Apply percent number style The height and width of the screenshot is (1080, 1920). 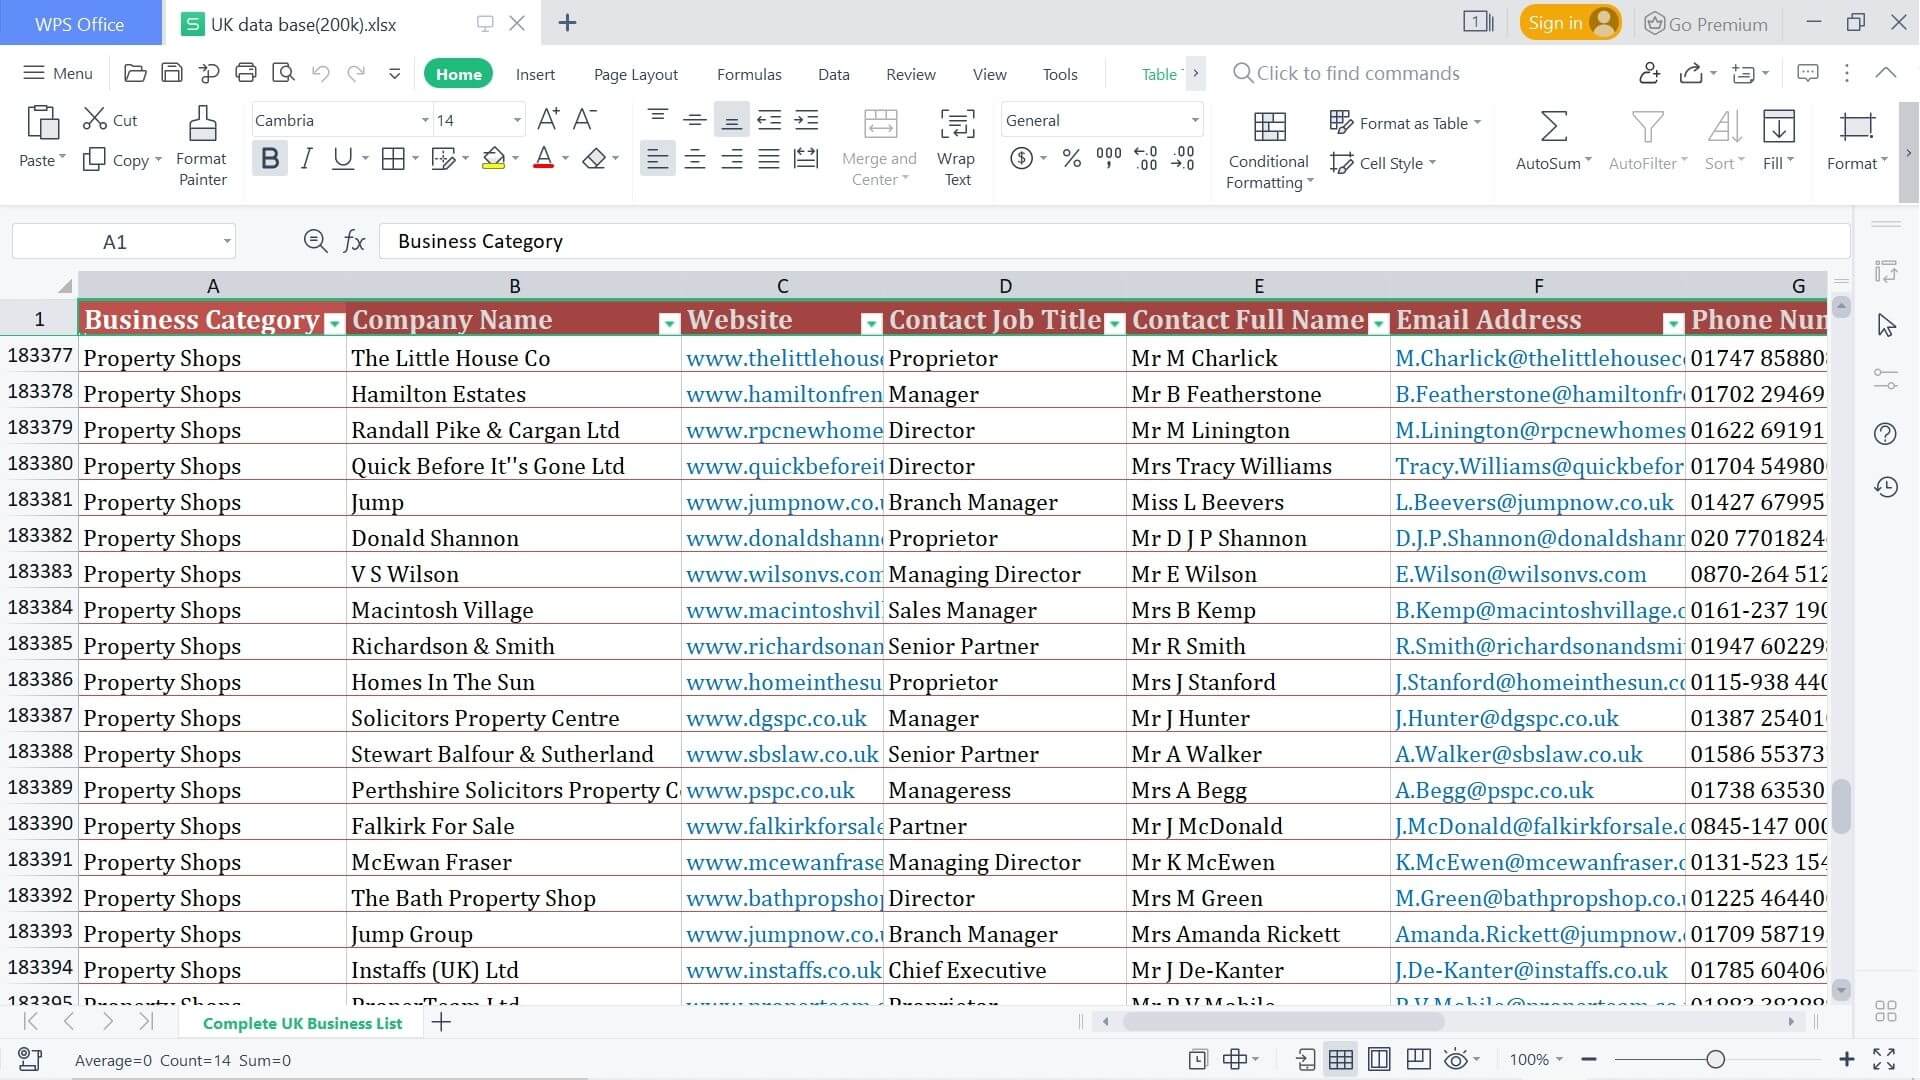1071,158
